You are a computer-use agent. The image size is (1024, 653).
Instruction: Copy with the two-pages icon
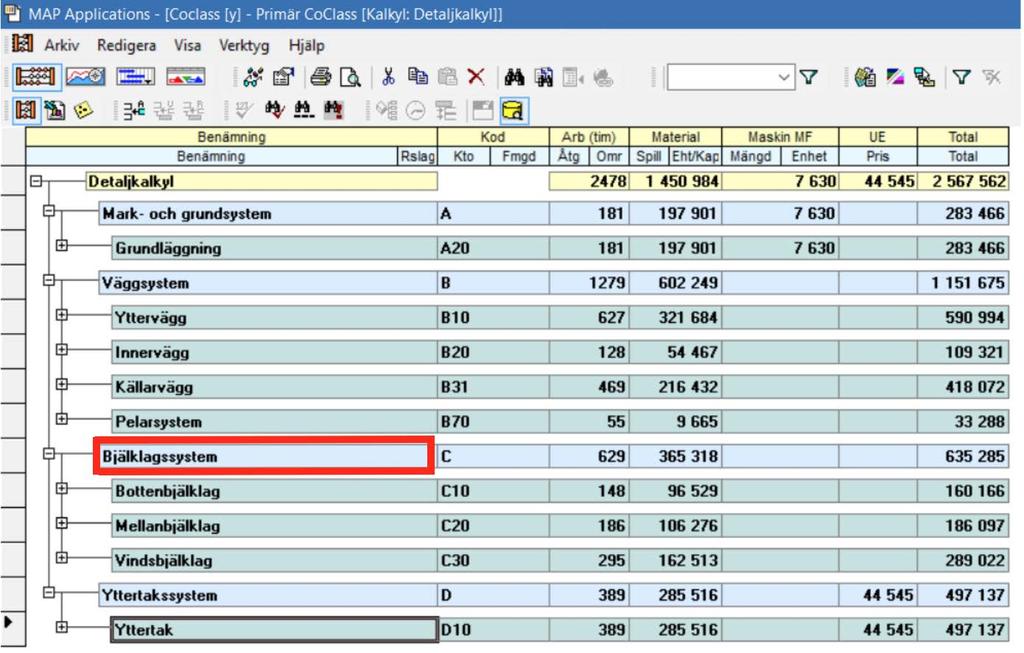(417, 77)
